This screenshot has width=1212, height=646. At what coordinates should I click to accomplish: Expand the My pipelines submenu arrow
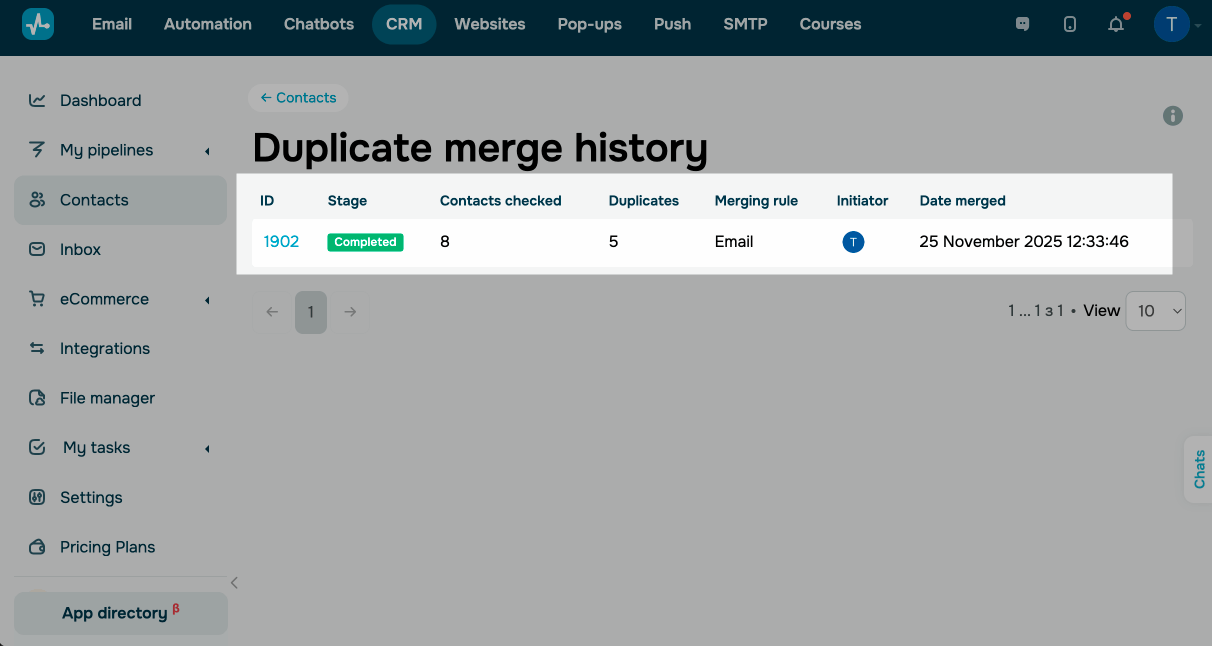click(207, 151)
